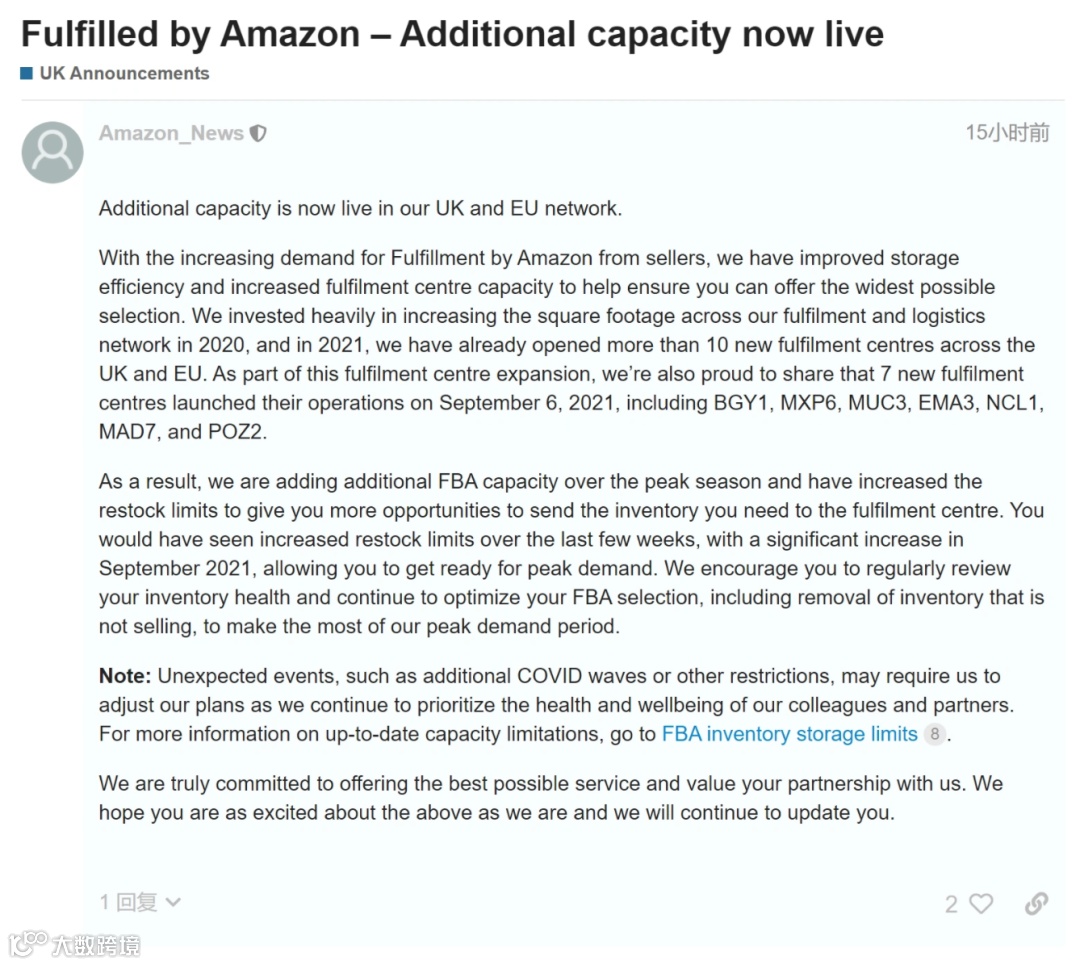This screenshot has width=1080, height=965.
Task: Expand the 1 回复 replies chevron
Action: (x=173, y=902)
